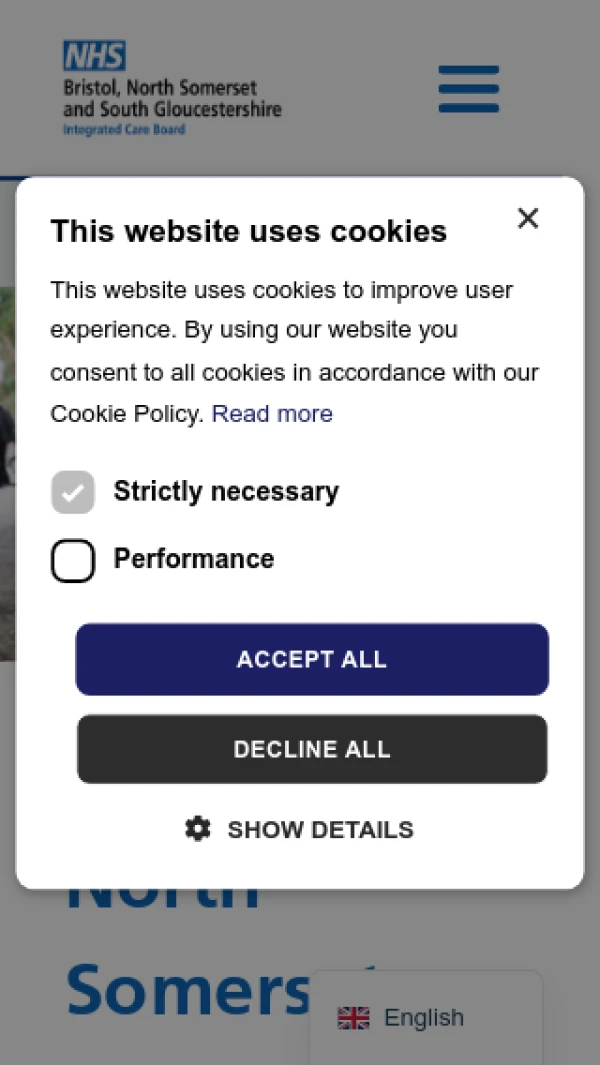Image resolution: width=600 pixels, height=1065 pixels.
Task: Click the "This website uses cookies" heading
Action: [248, 231]
